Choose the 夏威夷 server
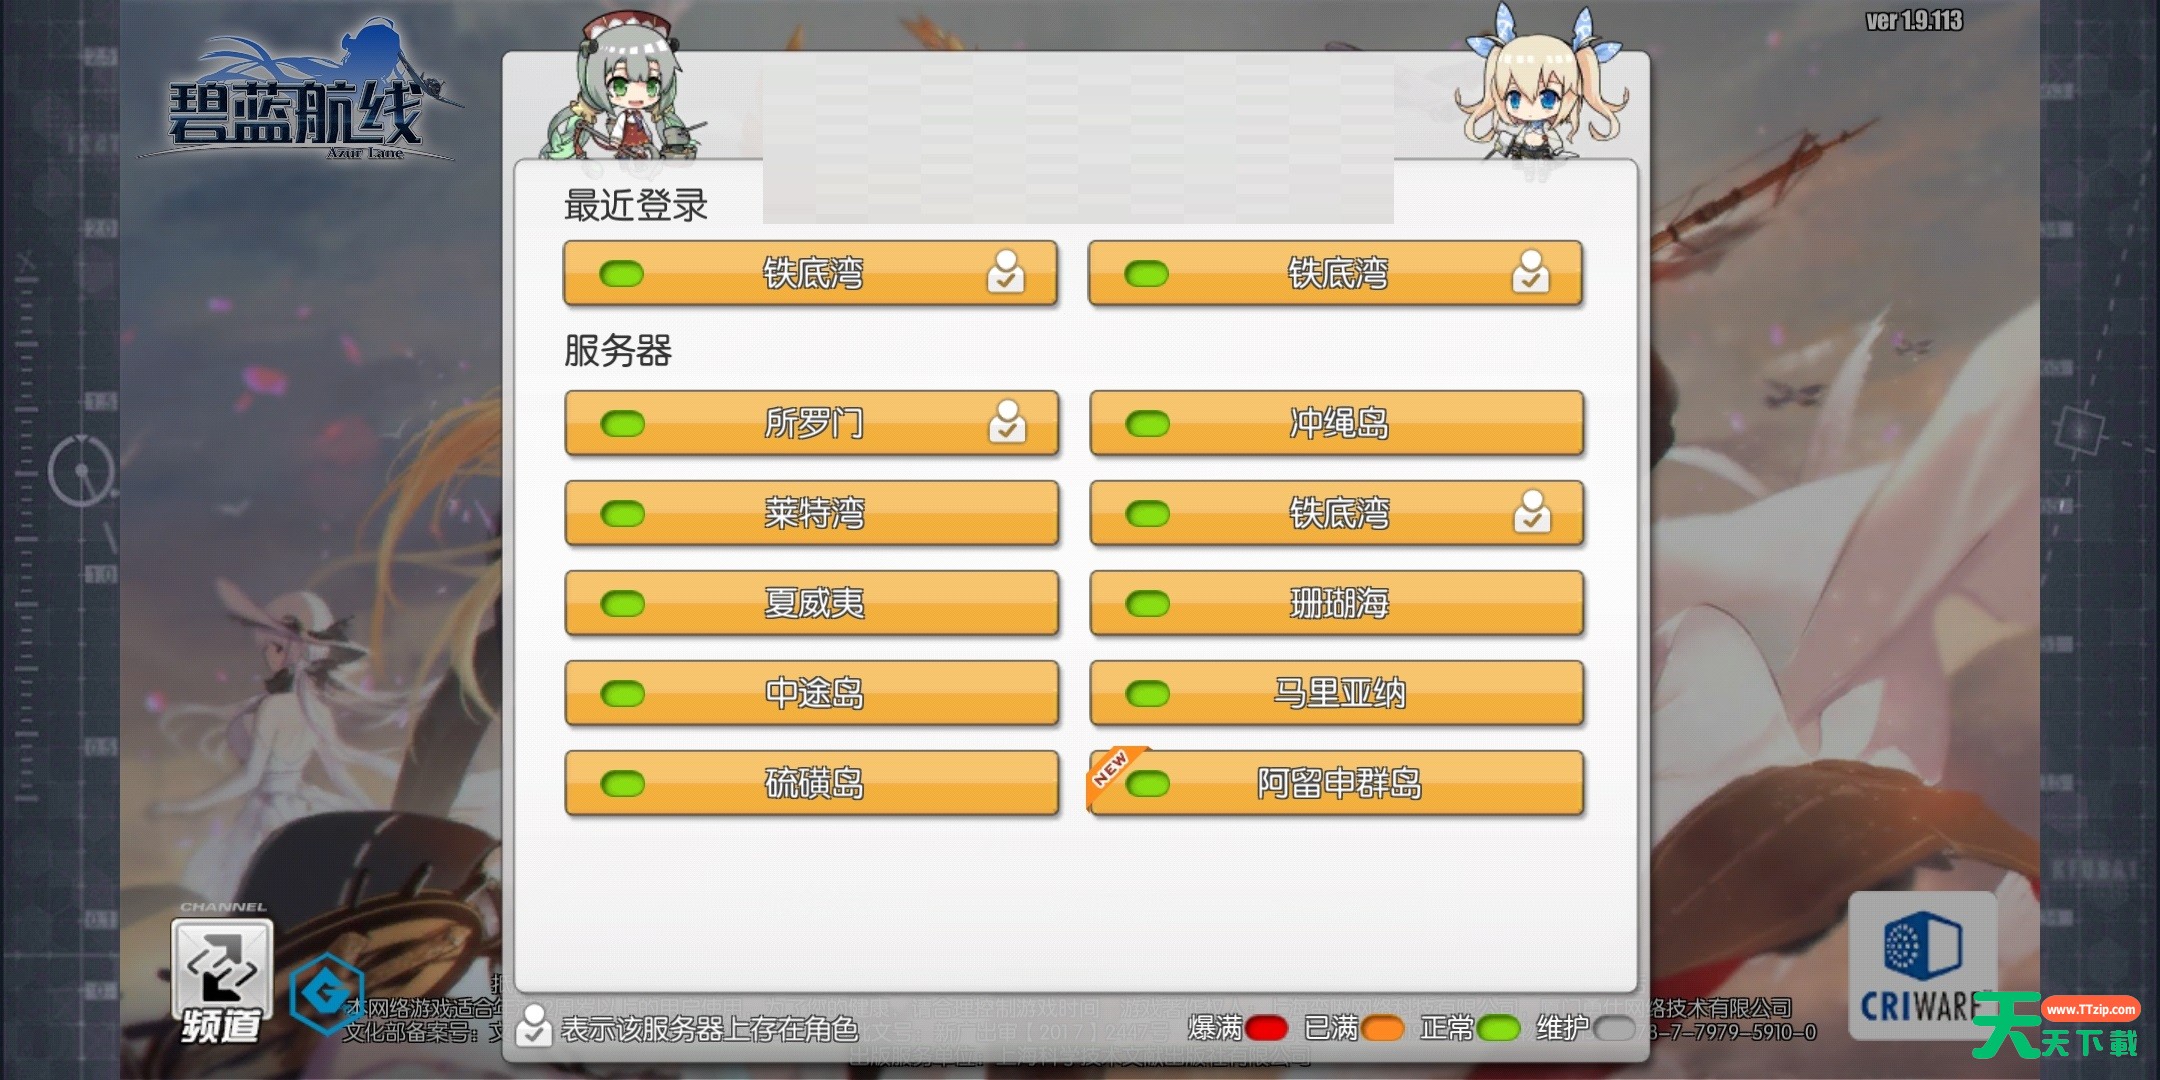The width and height of the screenshot is (2160, 1080). (x=811, y=603)
